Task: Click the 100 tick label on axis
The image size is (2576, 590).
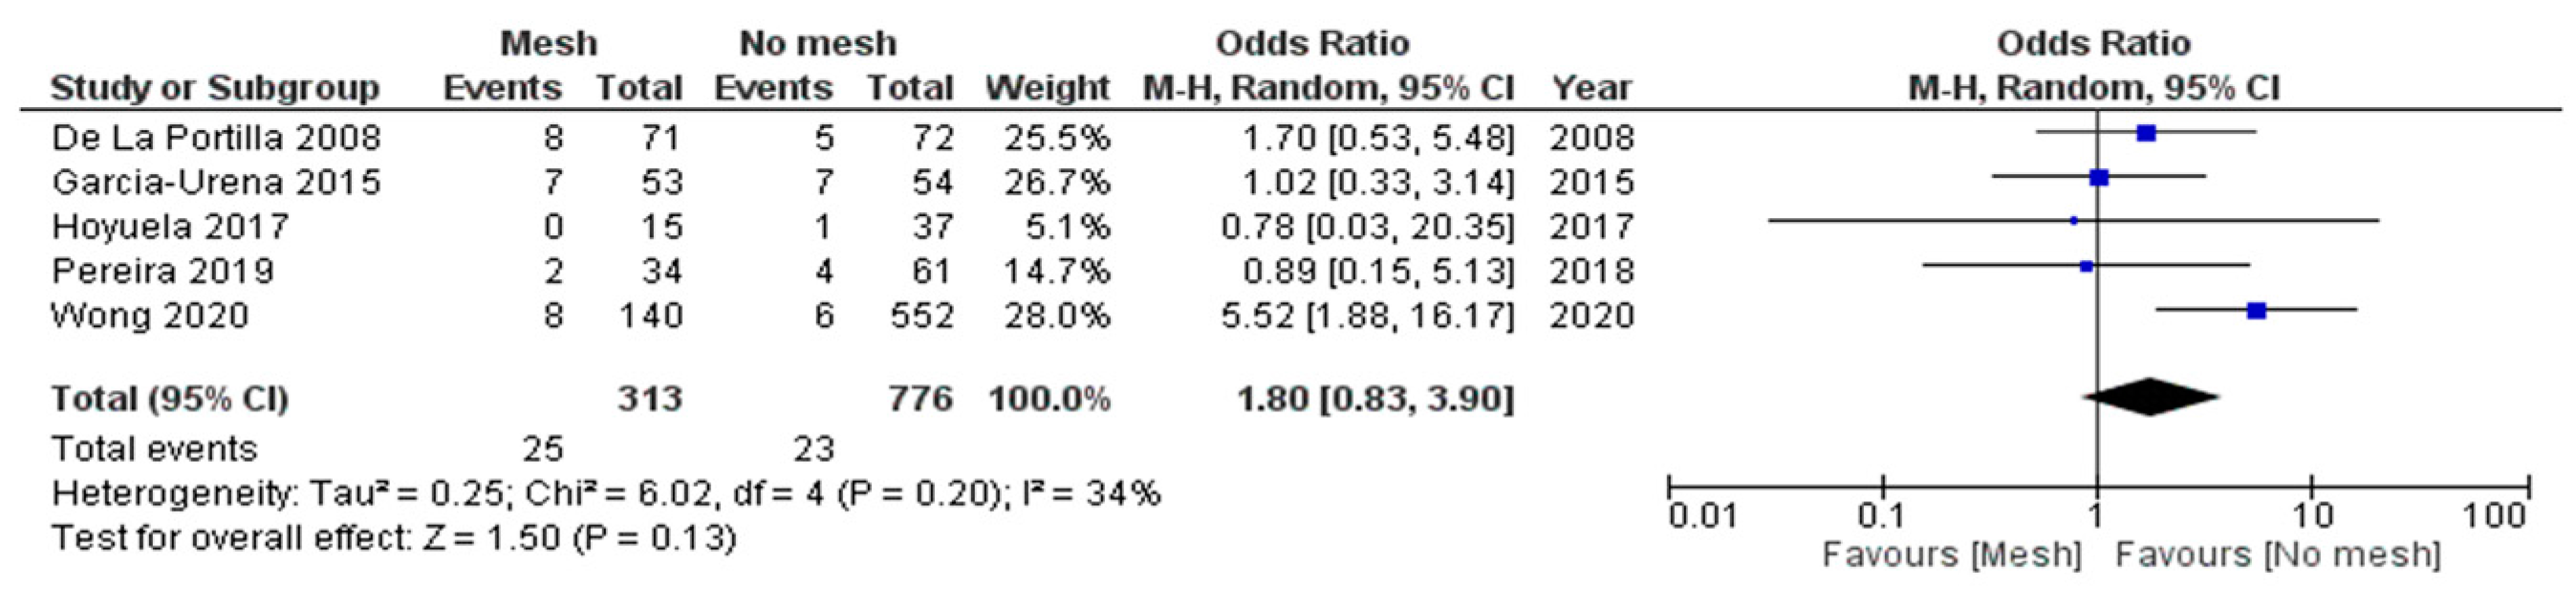Action: pos(2495,517)
